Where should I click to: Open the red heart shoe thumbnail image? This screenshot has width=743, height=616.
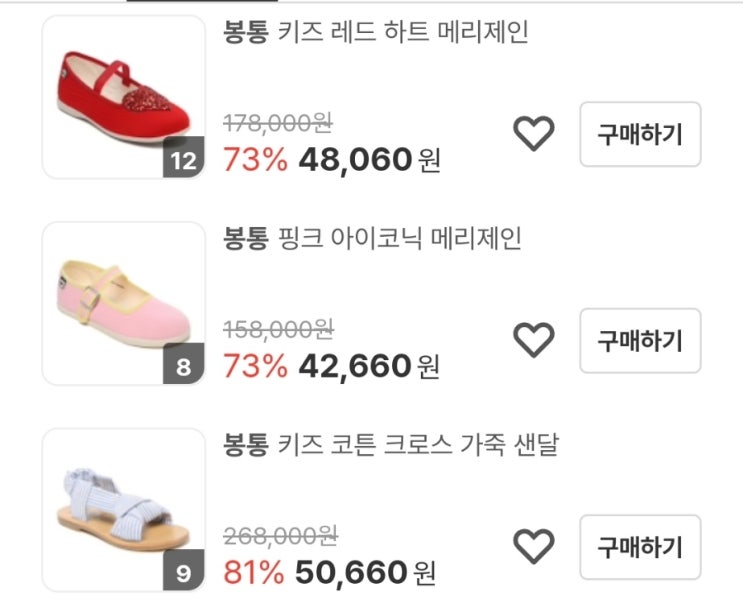pos(123,95)
